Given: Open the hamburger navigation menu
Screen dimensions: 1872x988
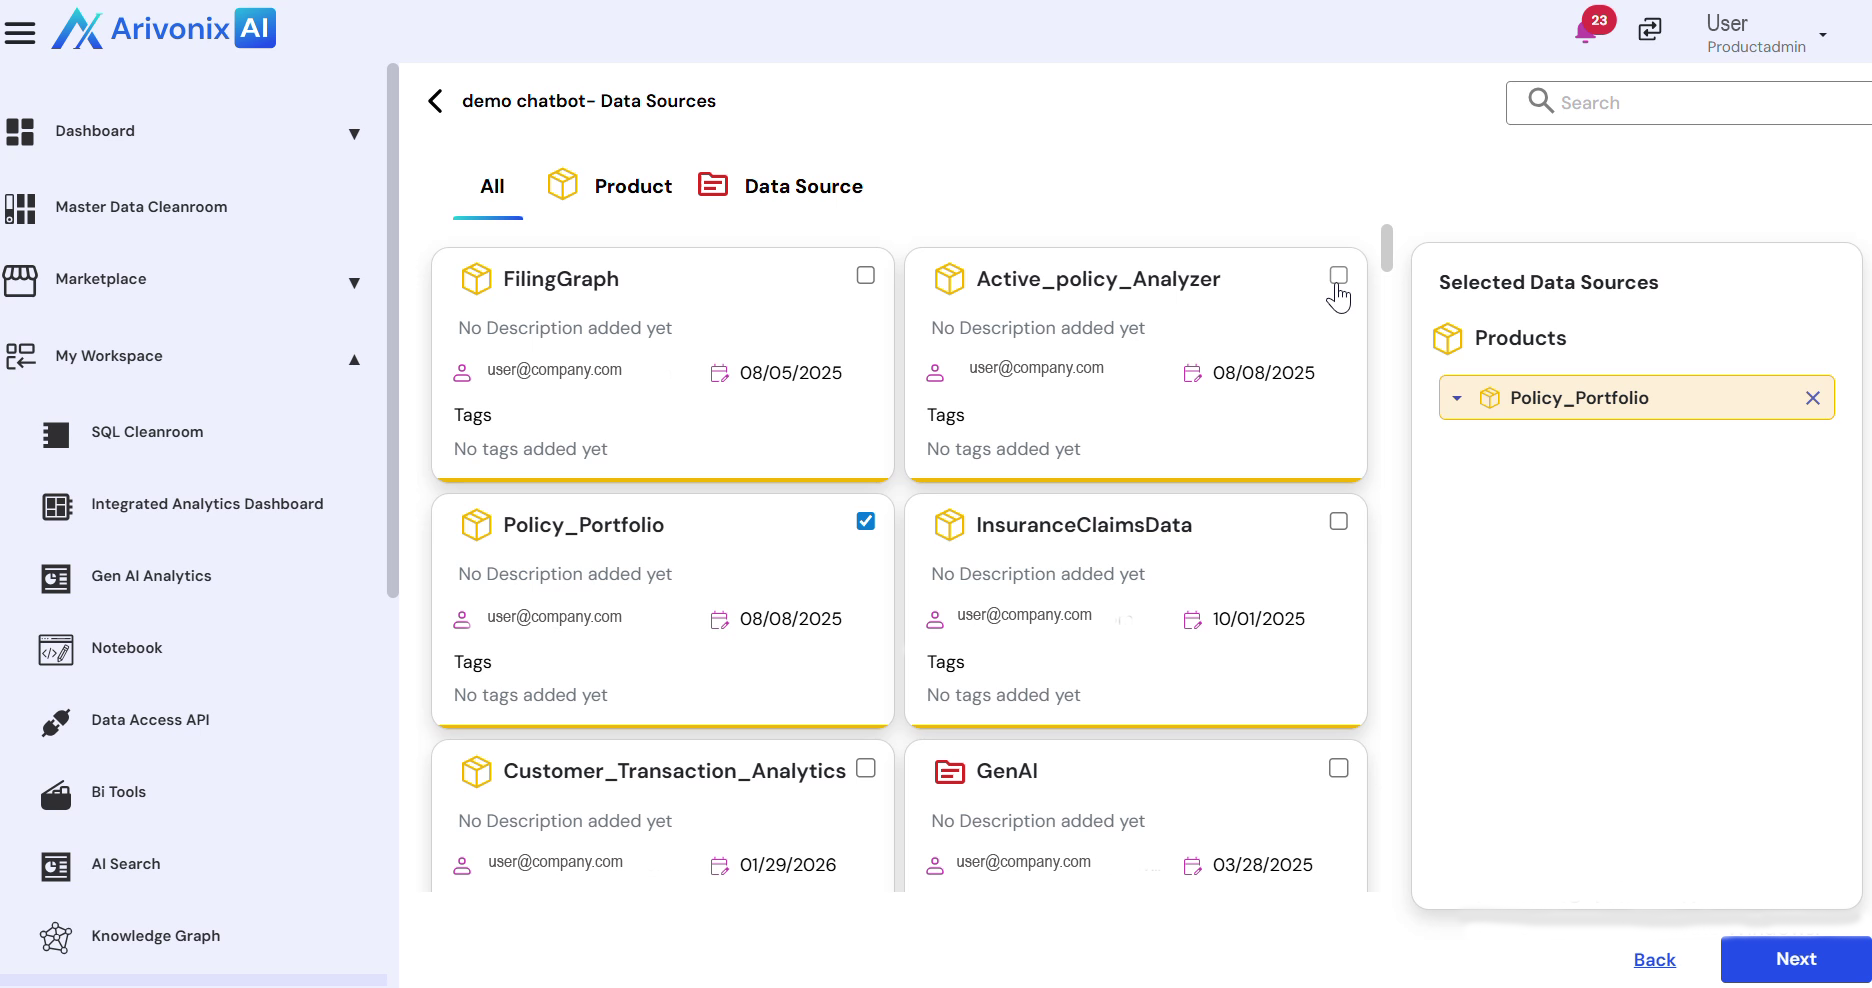Looking at the screenshot, I should coord(20,32).
